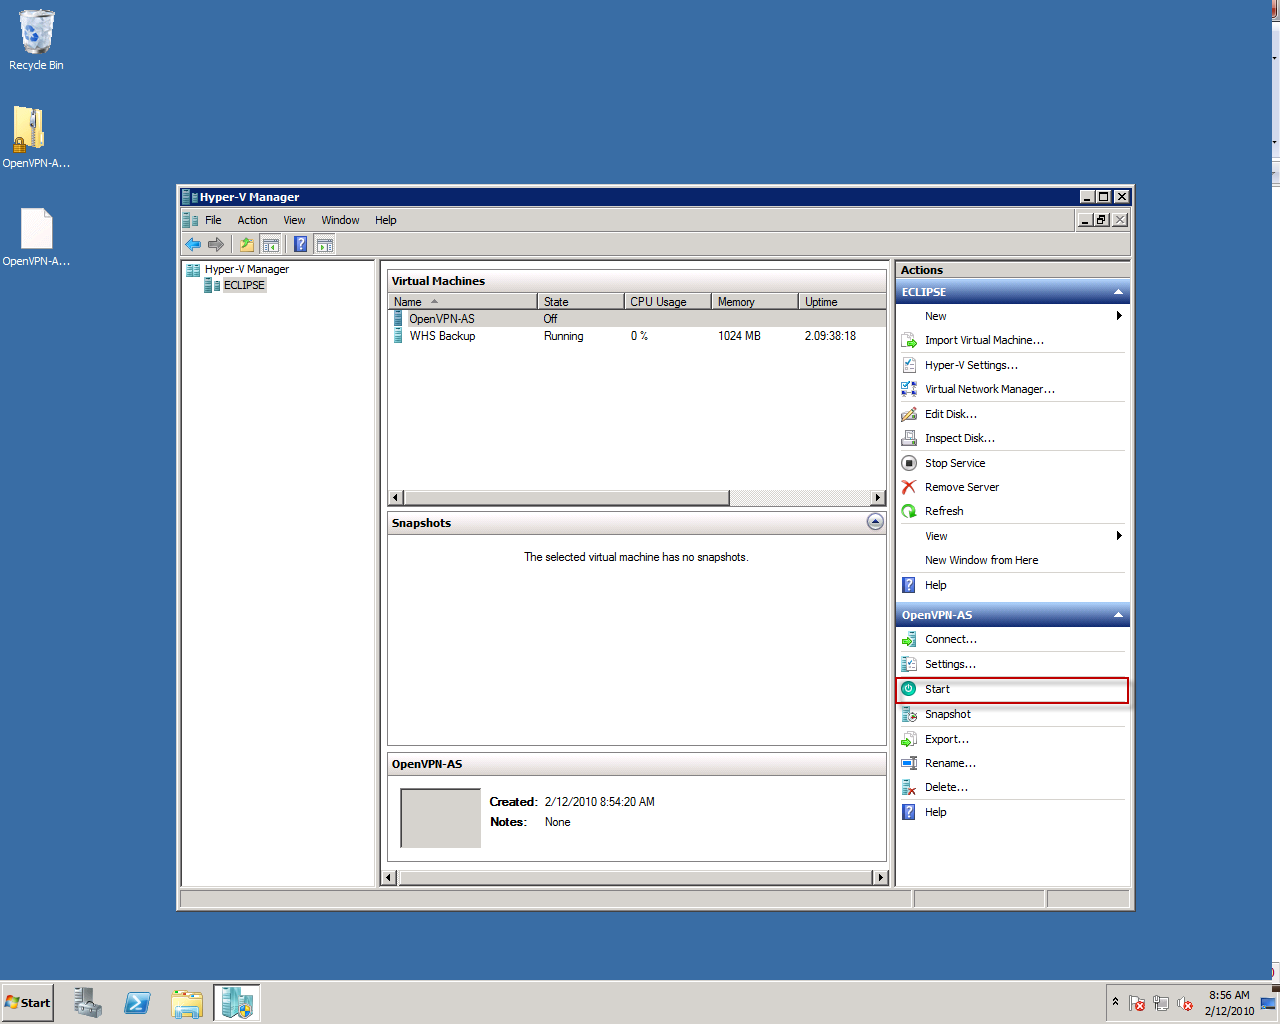Click the Delete icon

tap(909, 787)
